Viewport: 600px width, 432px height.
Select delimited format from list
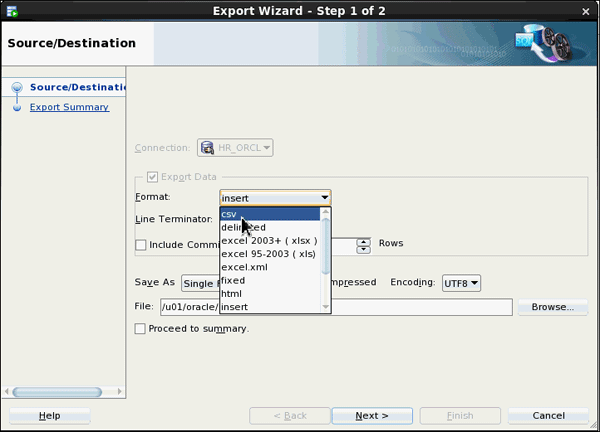click(x=270, y=227)
